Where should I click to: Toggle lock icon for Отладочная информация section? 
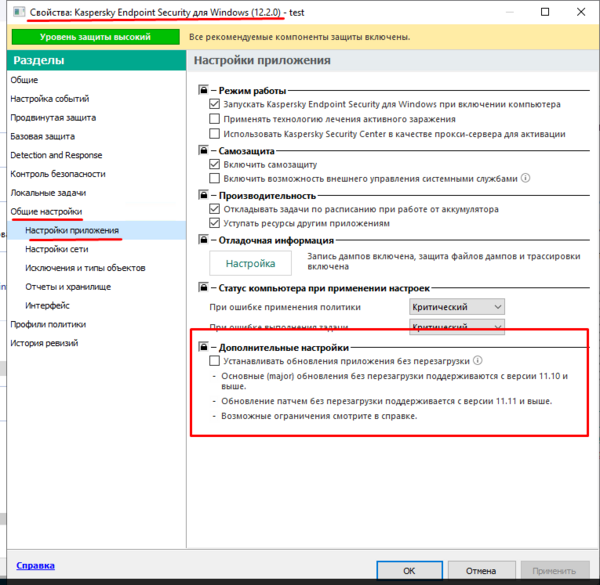203,240
